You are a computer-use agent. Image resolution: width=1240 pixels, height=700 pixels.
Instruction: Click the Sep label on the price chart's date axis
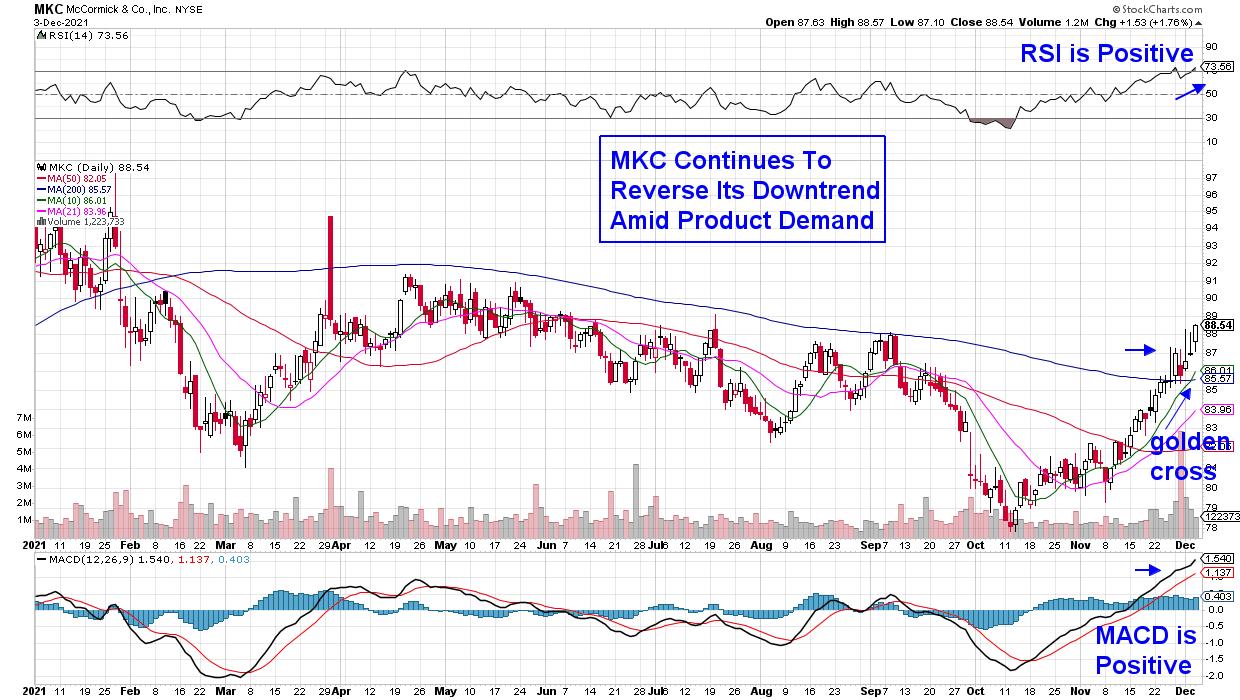866,546
